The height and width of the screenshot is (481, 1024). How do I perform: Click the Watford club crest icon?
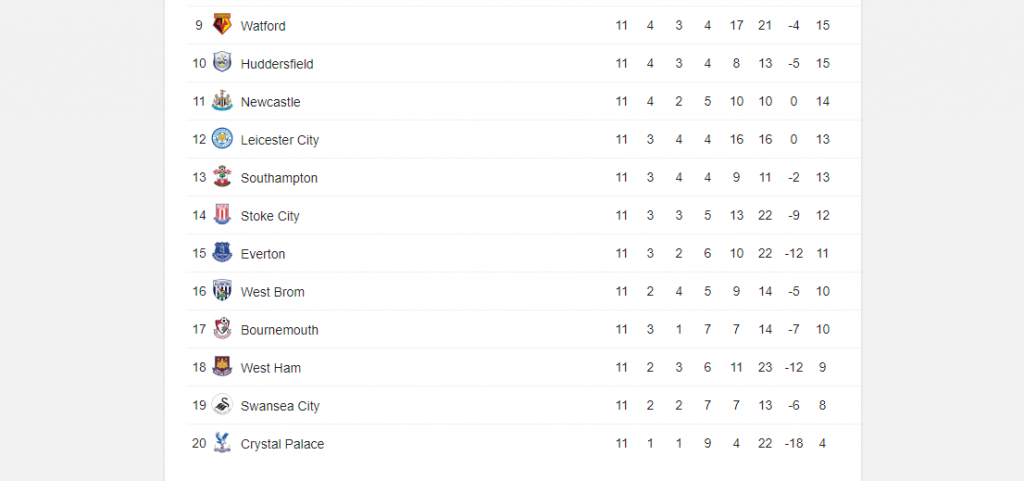click(222, 25)
